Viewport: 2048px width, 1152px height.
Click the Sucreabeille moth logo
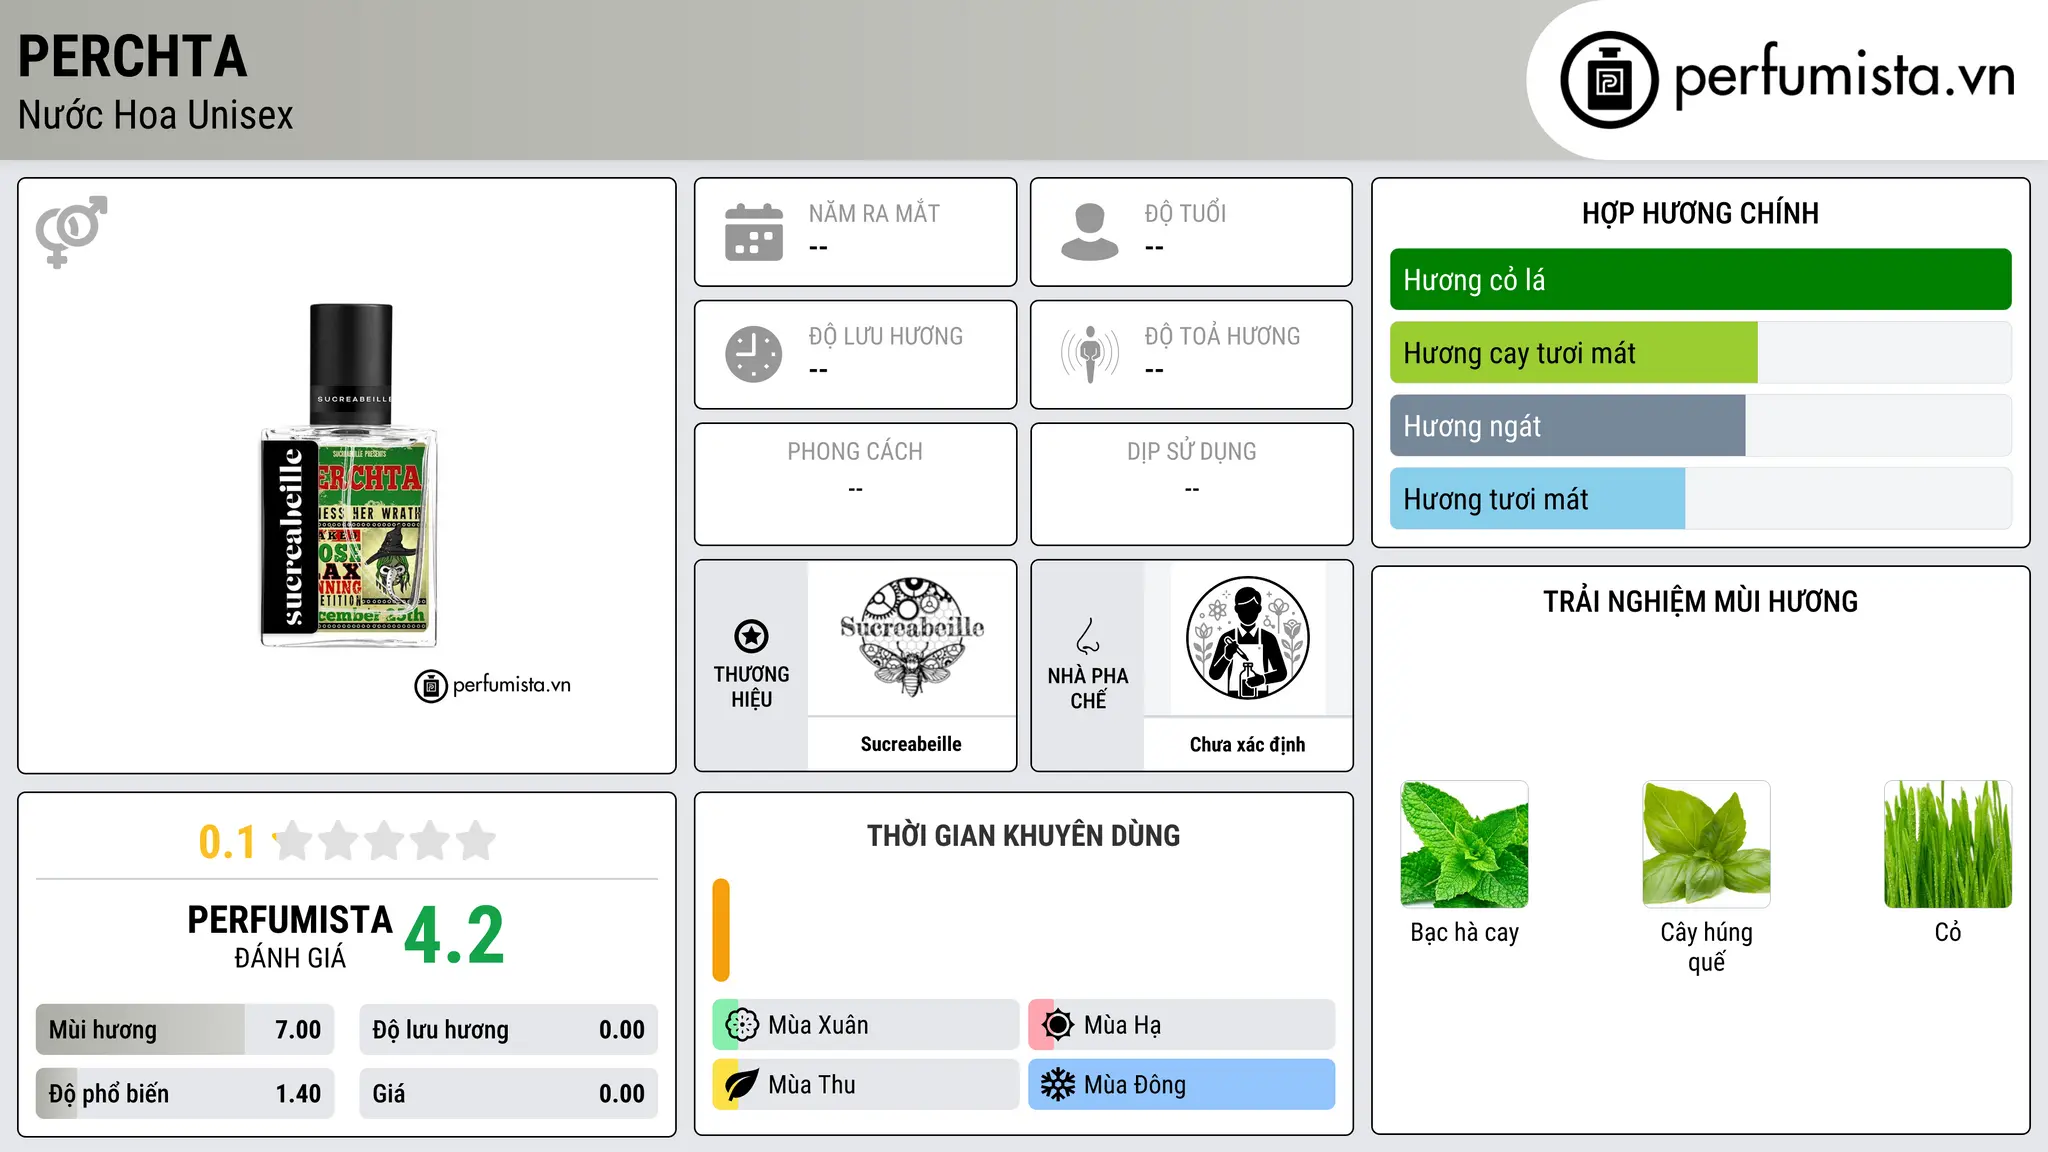point(912,637)
